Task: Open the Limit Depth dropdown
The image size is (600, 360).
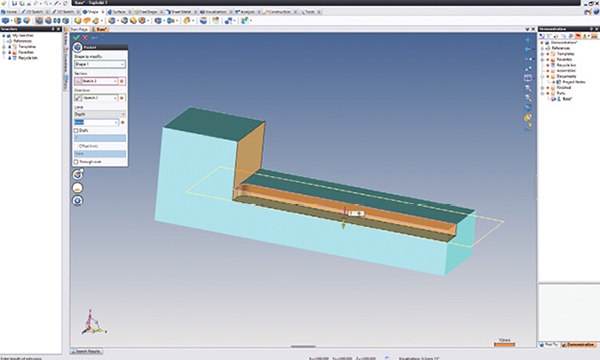Action: click(123, 114)
